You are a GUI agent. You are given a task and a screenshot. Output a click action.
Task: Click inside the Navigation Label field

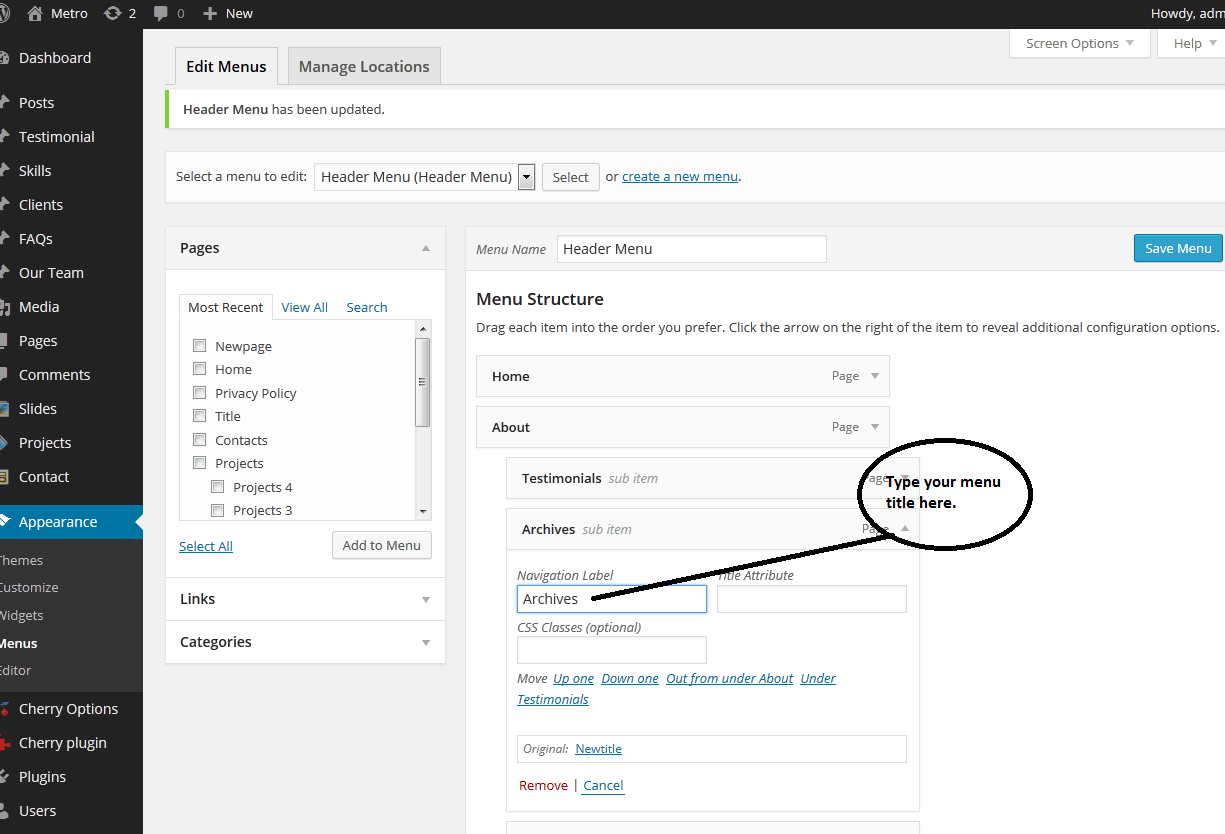[x=611, y=598]
